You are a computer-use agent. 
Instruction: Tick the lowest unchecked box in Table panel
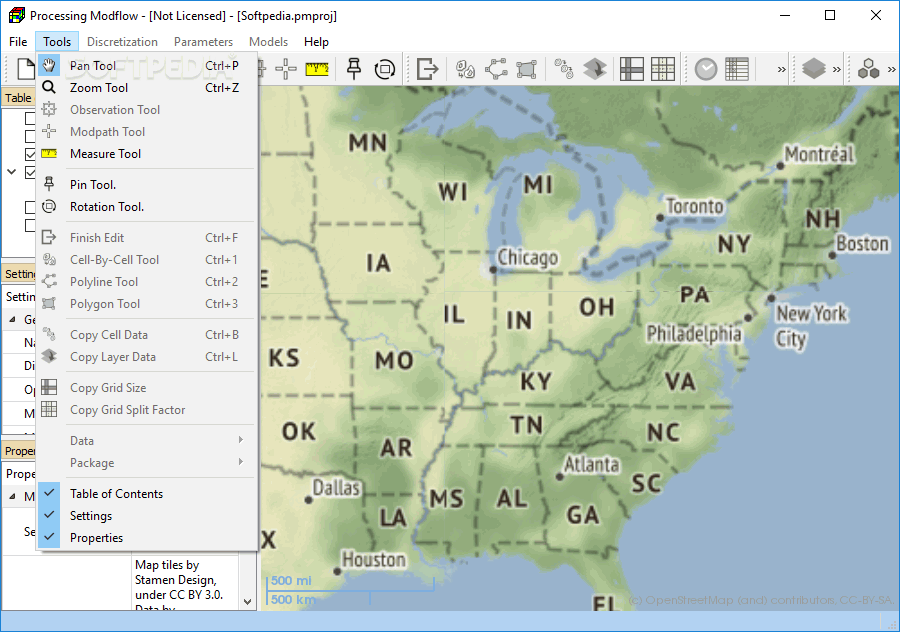click(x=30, y=226)
